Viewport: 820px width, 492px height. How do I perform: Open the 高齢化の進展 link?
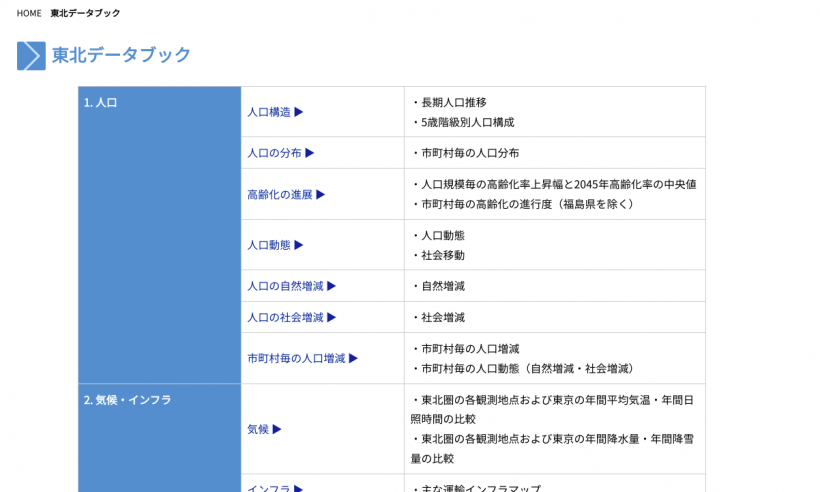pos(286,194)
